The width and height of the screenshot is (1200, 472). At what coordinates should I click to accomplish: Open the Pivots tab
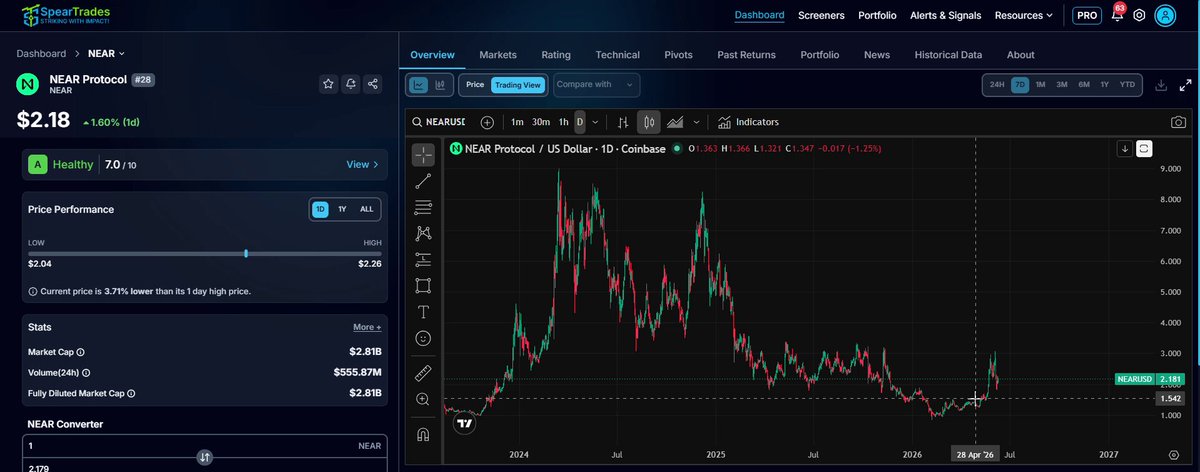coord(678,55)
